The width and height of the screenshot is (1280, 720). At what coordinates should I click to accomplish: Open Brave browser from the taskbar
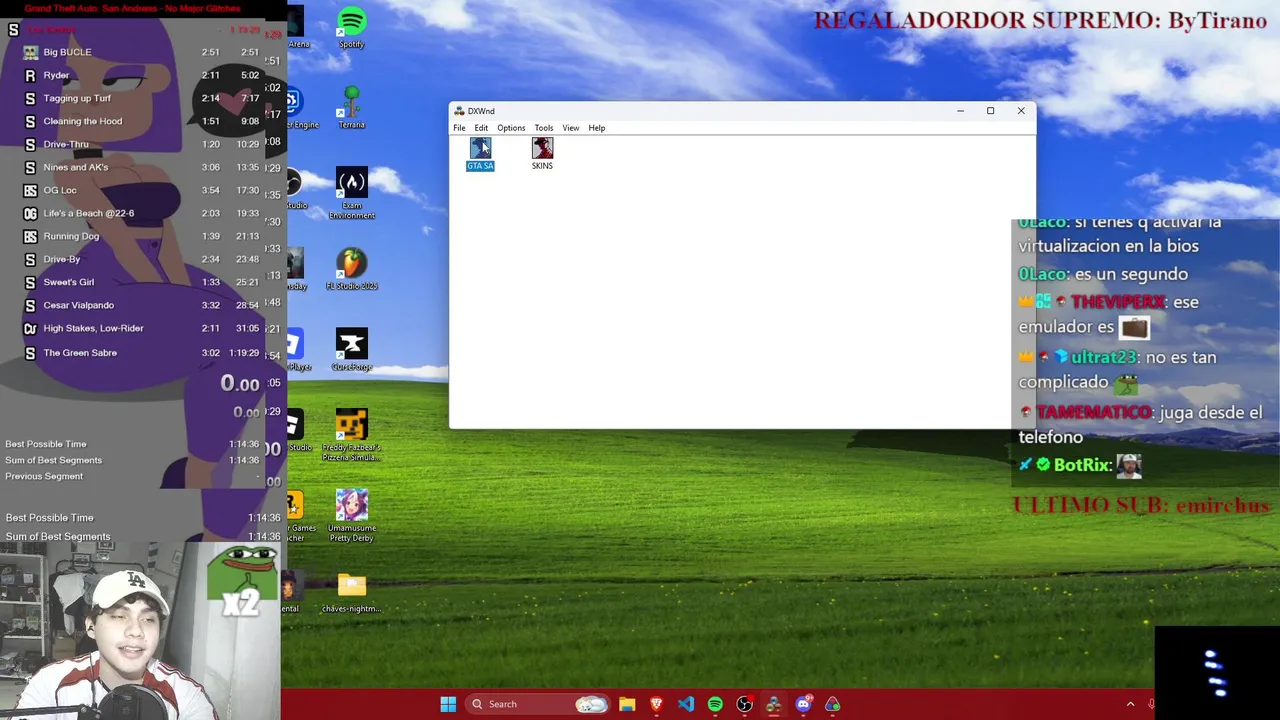pos(656,704)
